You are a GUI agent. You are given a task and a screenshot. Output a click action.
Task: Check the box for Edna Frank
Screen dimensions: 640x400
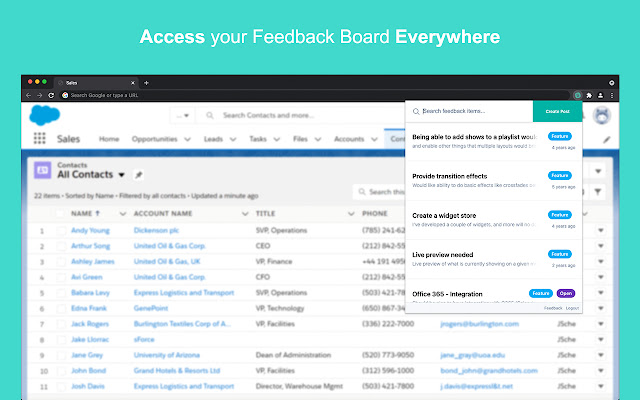[x=61, y=309]
